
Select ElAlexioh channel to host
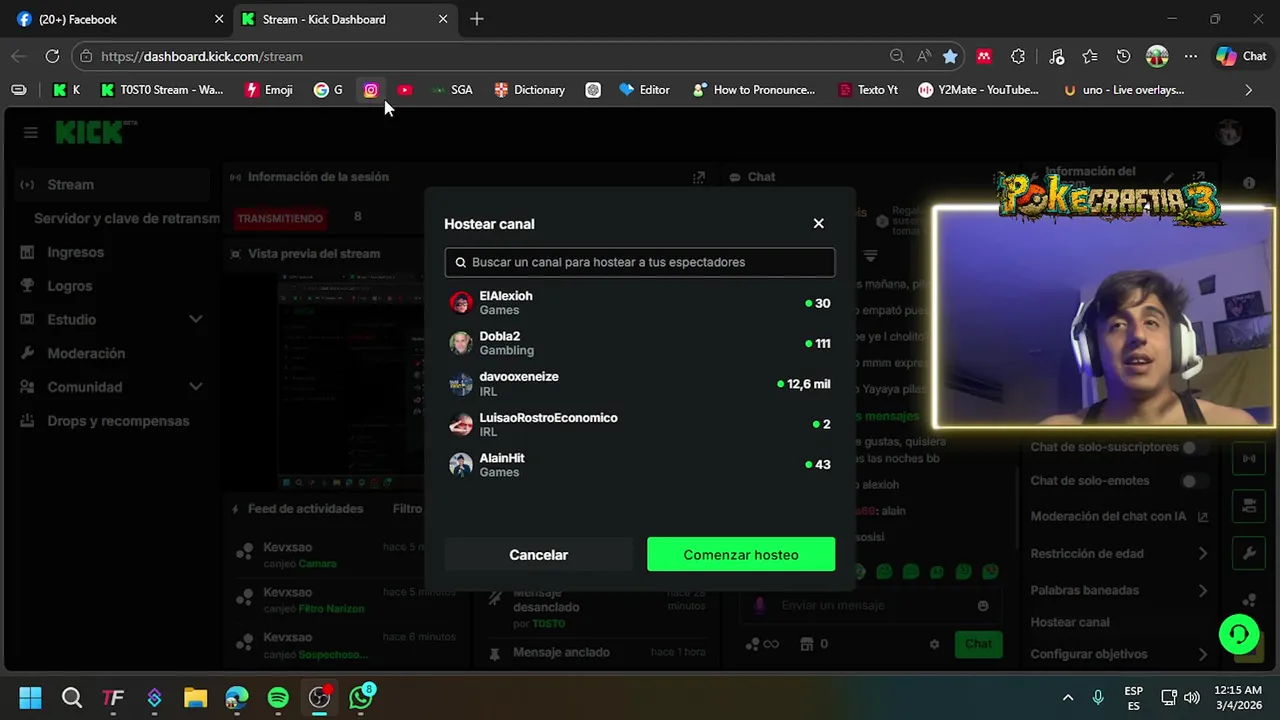point(640,303)
